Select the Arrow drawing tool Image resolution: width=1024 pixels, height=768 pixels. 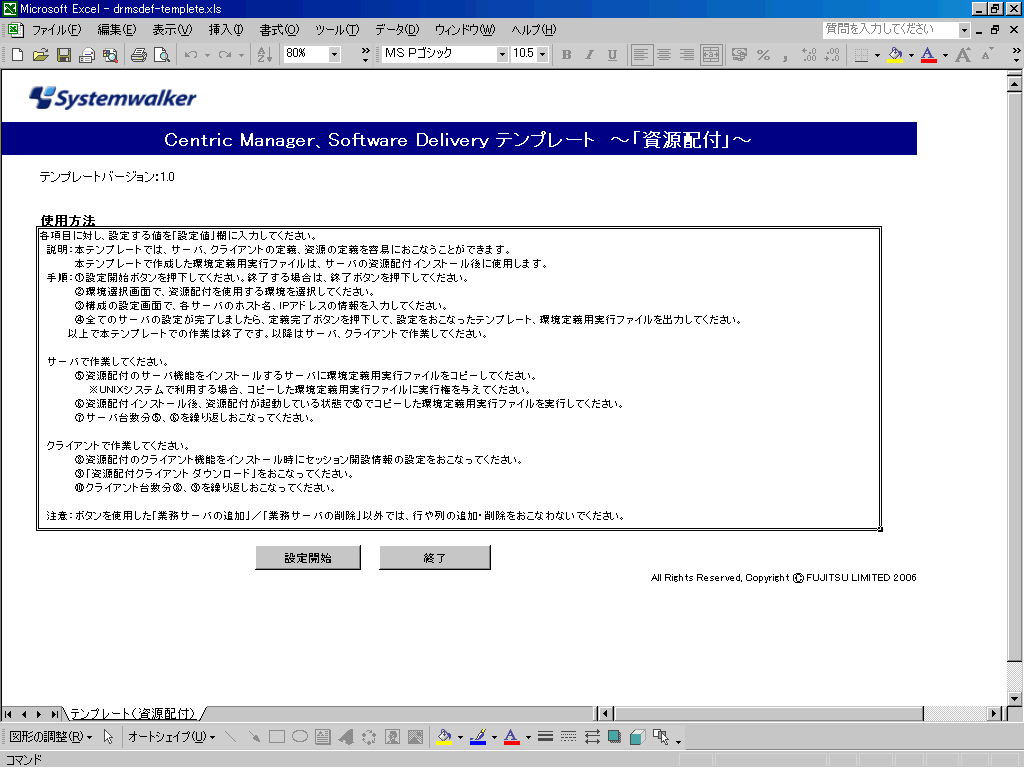pyautogui.click(x=254, y=737)
